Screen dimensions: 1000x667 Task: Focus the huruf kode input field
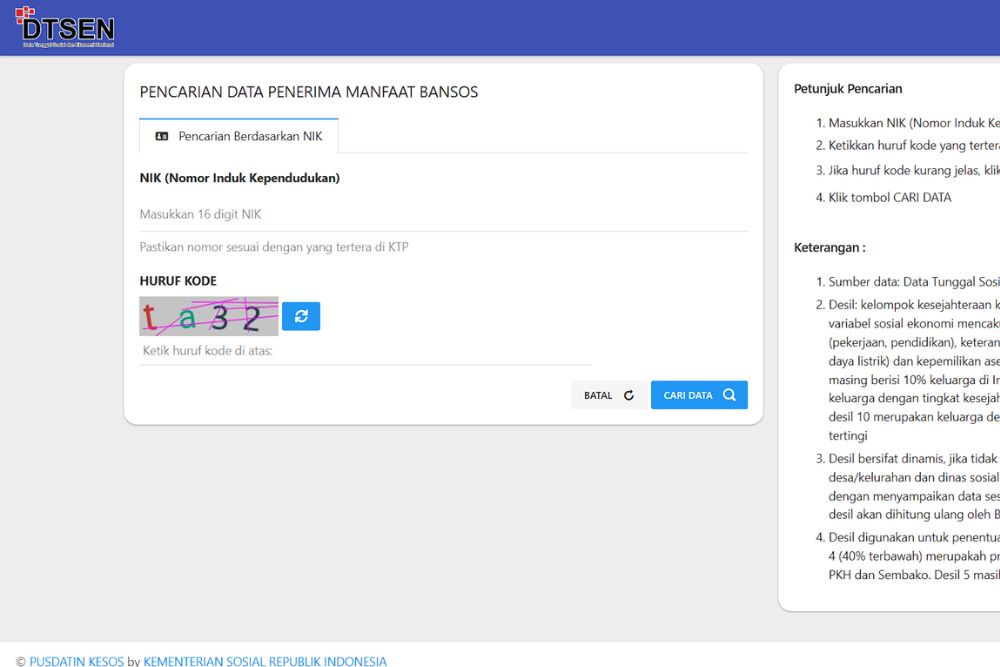point(365,351)
